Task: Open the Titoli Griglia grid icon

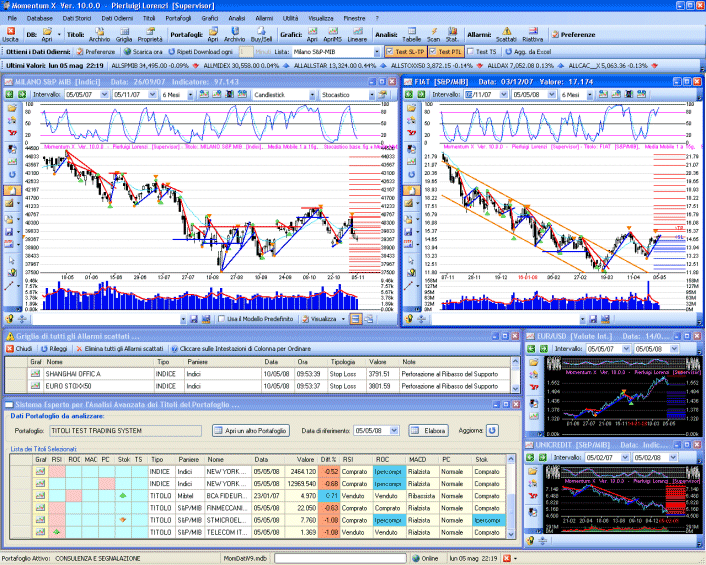Action: pyautogui.click(x=124, y=34)
